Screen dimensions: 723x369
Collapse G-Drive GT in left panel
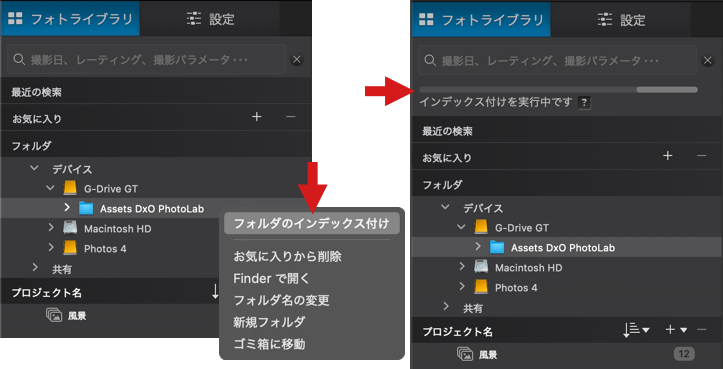click(50, 188)
